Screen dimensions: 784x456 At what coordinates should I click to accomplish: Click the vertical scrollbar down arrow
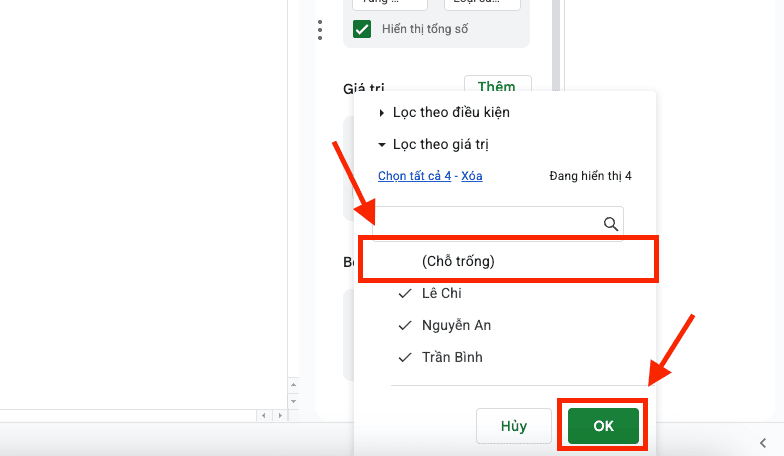click(294, 401)
